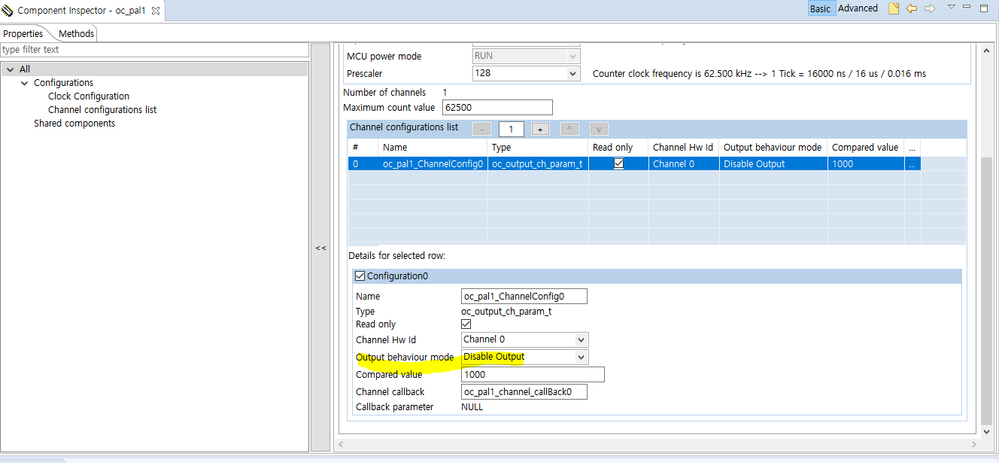Click Channel 0 table cell
Screen dimensions: 999x463
pyautogui.click(x=684, y=164)
